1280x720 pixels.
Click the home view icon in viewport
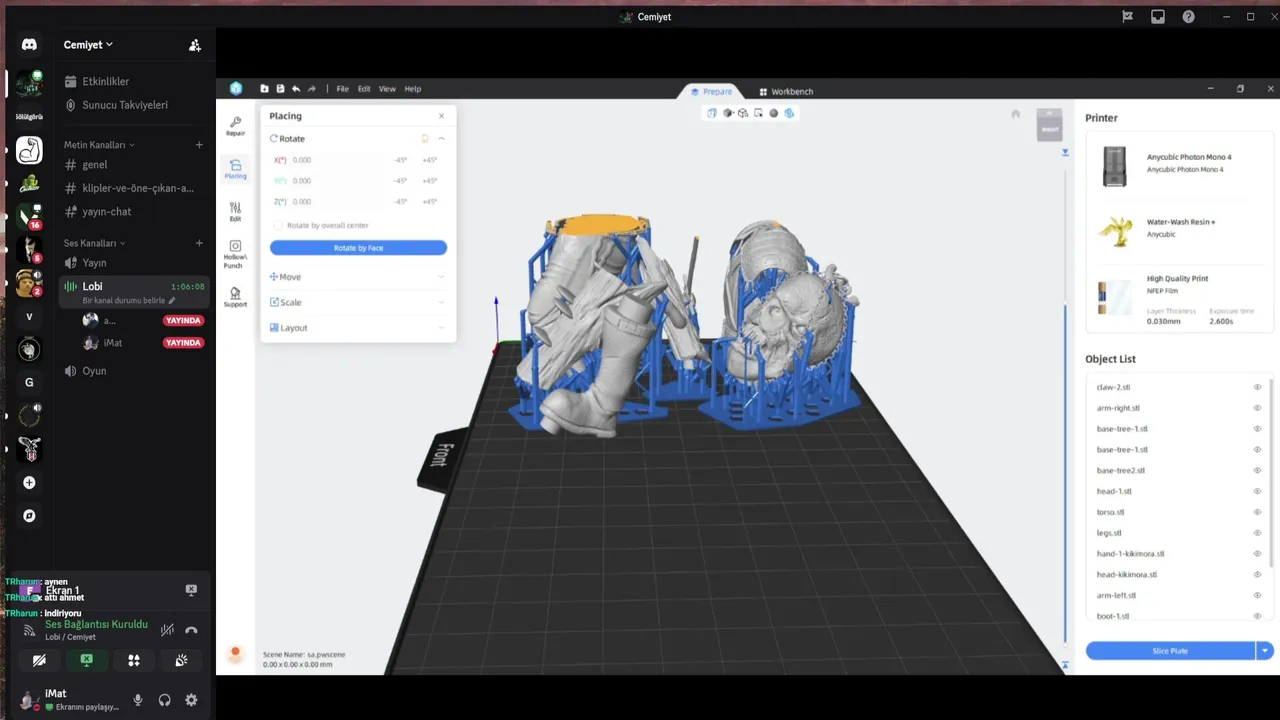pos(1016,114)
